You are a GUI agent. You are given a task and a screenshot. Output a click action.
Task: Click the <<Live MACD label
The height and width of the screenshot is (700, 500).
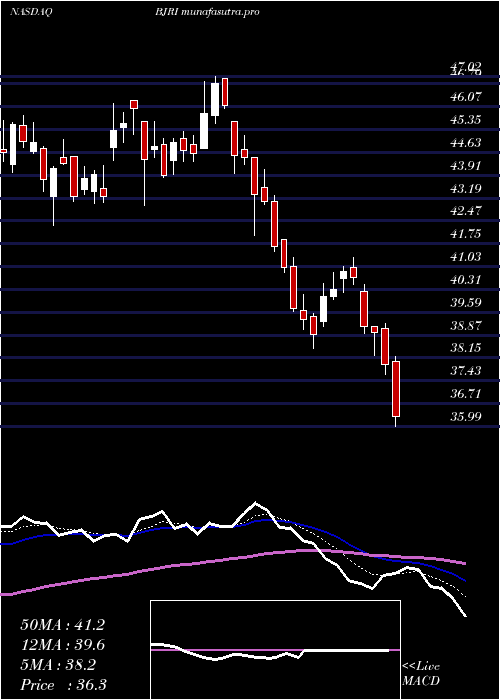(421, 674)
